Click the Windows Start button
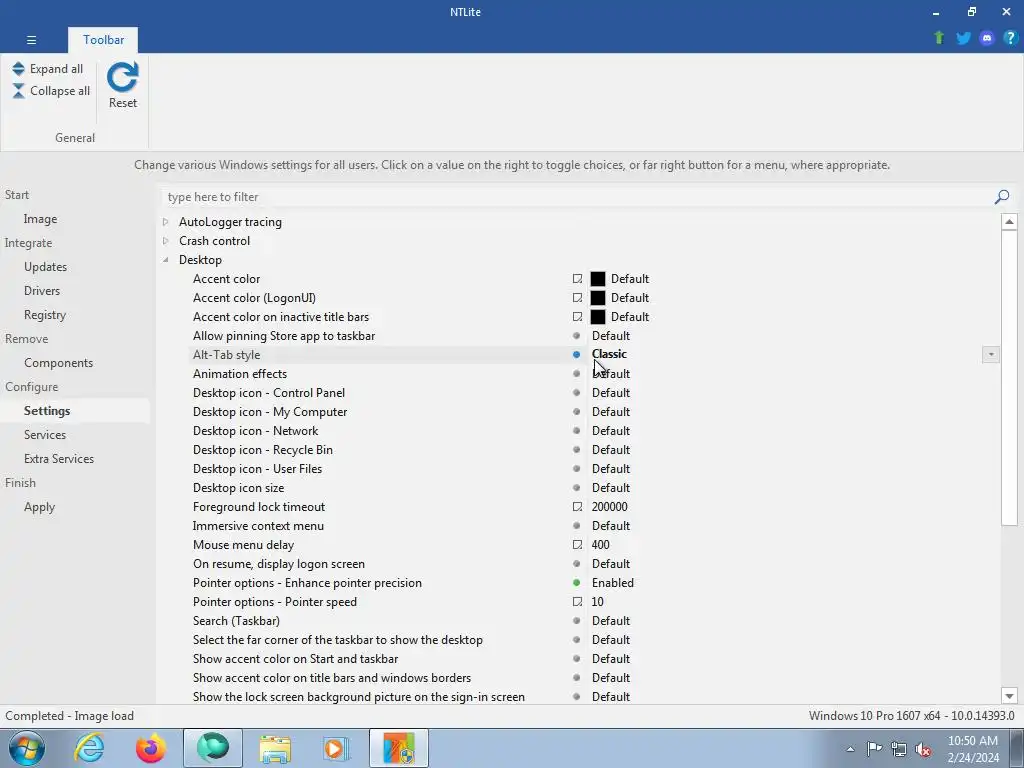 coord(27,748)
